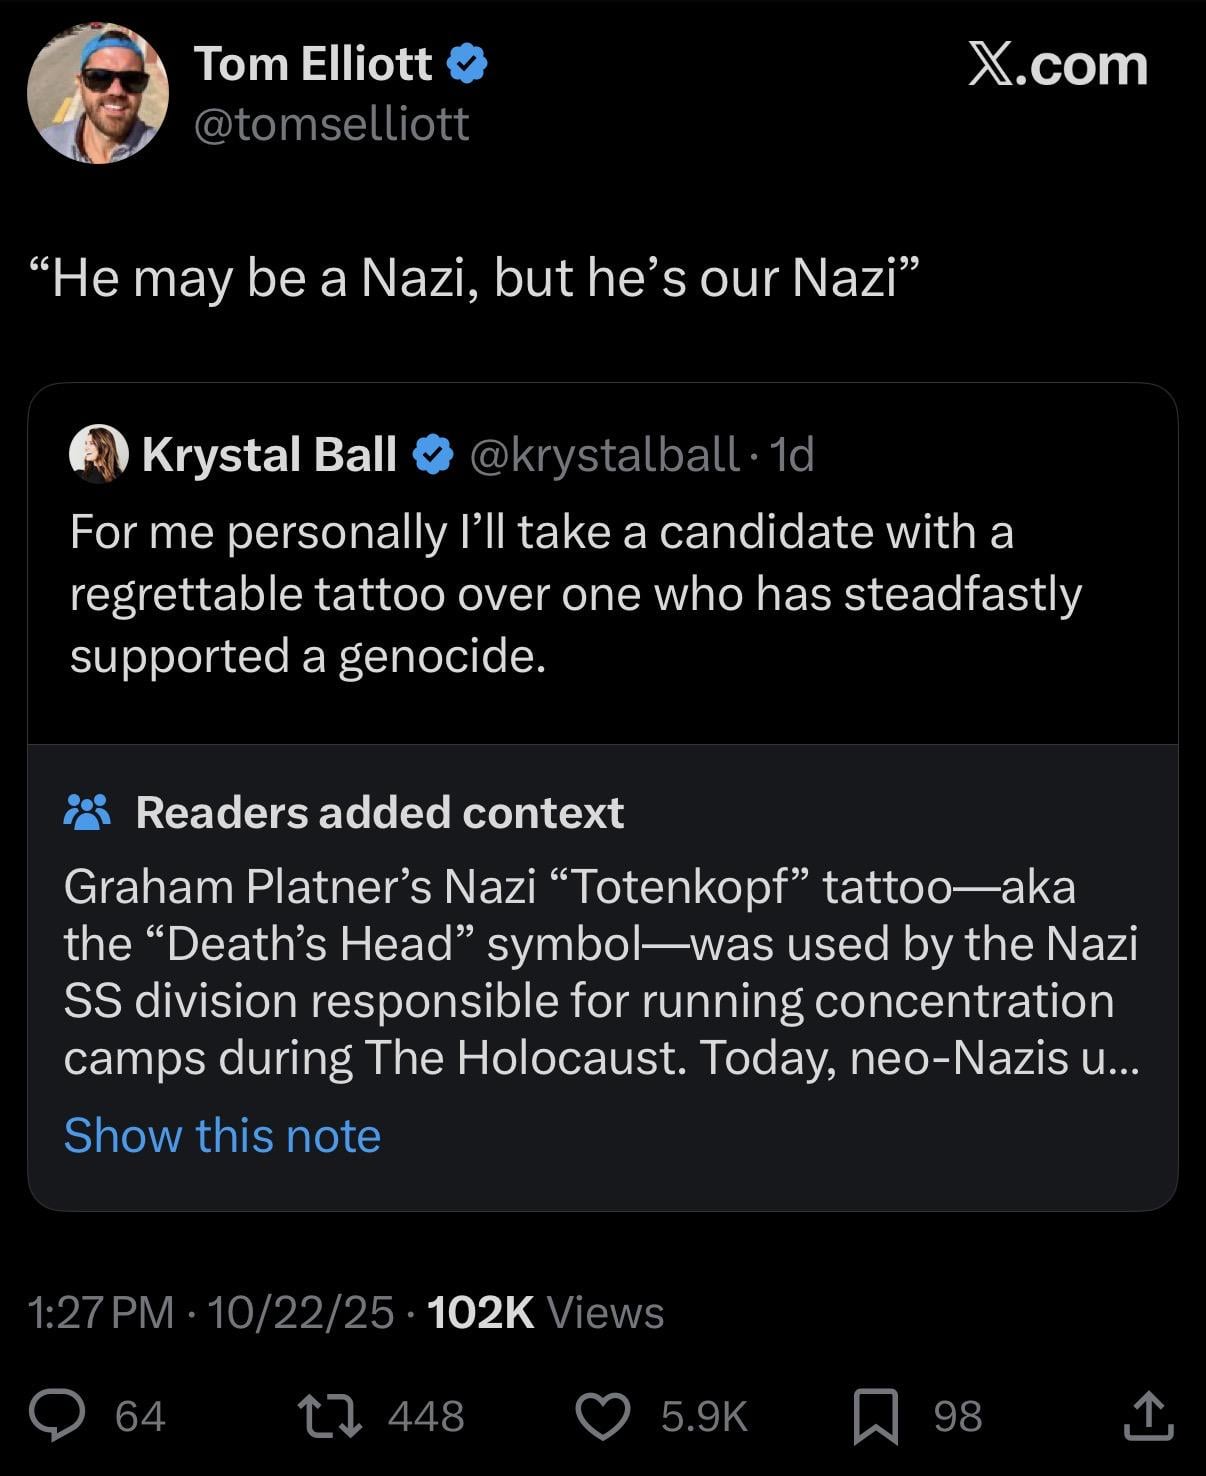Click Krystal Ball's verified checkmark
The image size is (1206, 1476).
point(432,455)
